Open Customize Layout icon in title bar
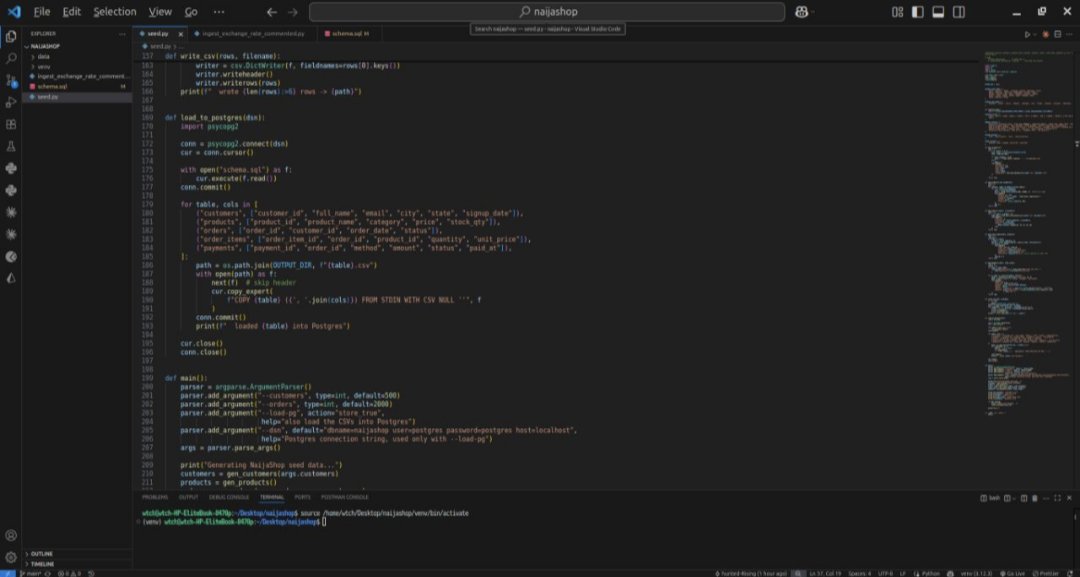This screenshot has height=577, width=1080. pos(897,12)
